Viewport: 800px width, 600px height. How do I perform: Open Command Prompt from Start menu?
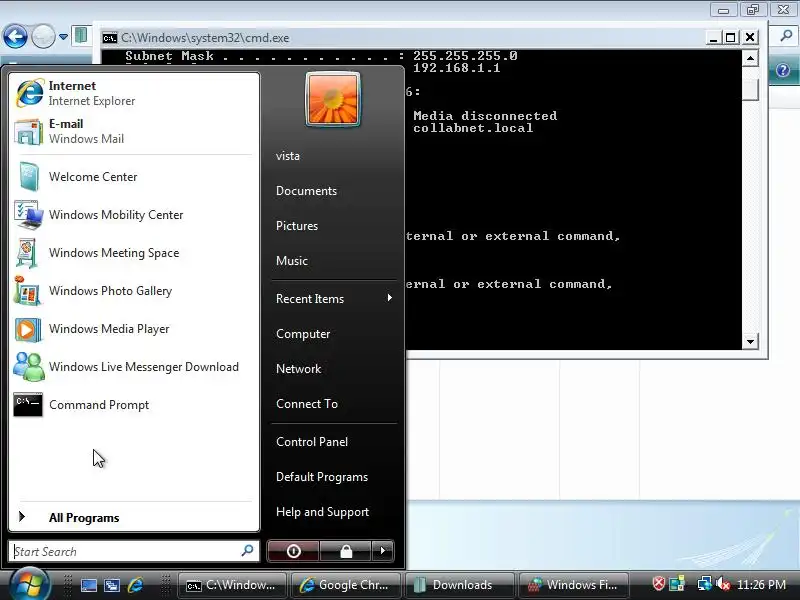tap(134, 405)
